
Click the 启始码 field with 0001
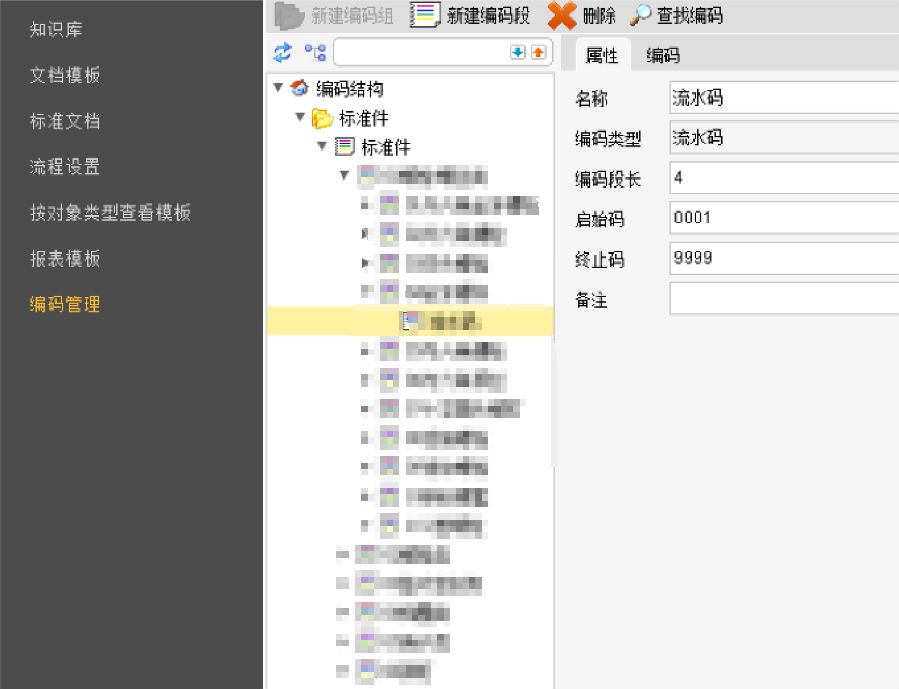(x=784, y=218)
